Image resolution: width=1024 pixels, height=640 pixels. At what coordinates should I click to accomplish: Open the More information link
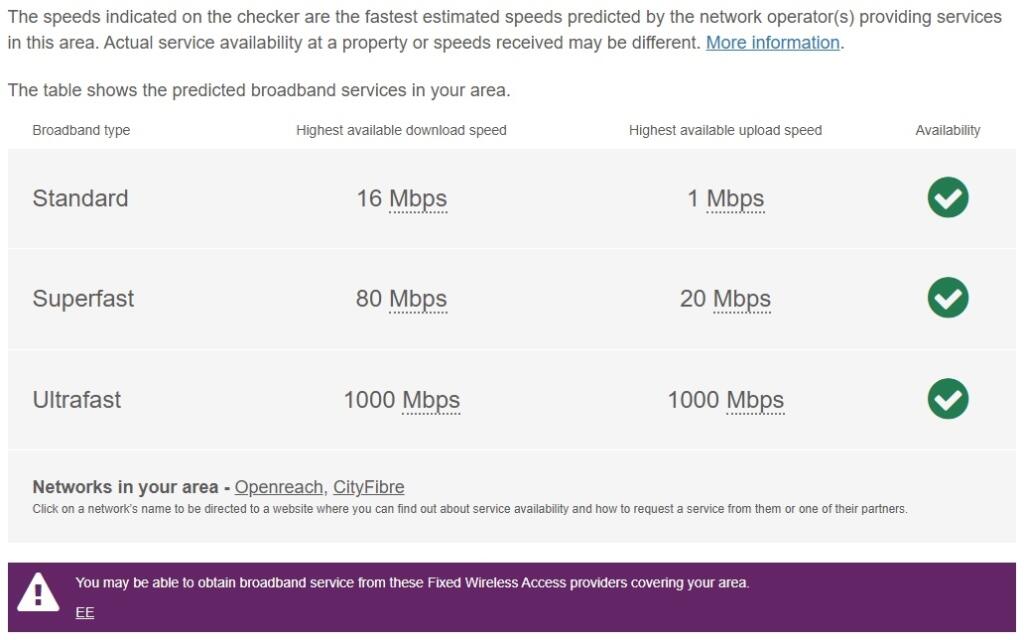pyautogui.click(x=773, y=42)
